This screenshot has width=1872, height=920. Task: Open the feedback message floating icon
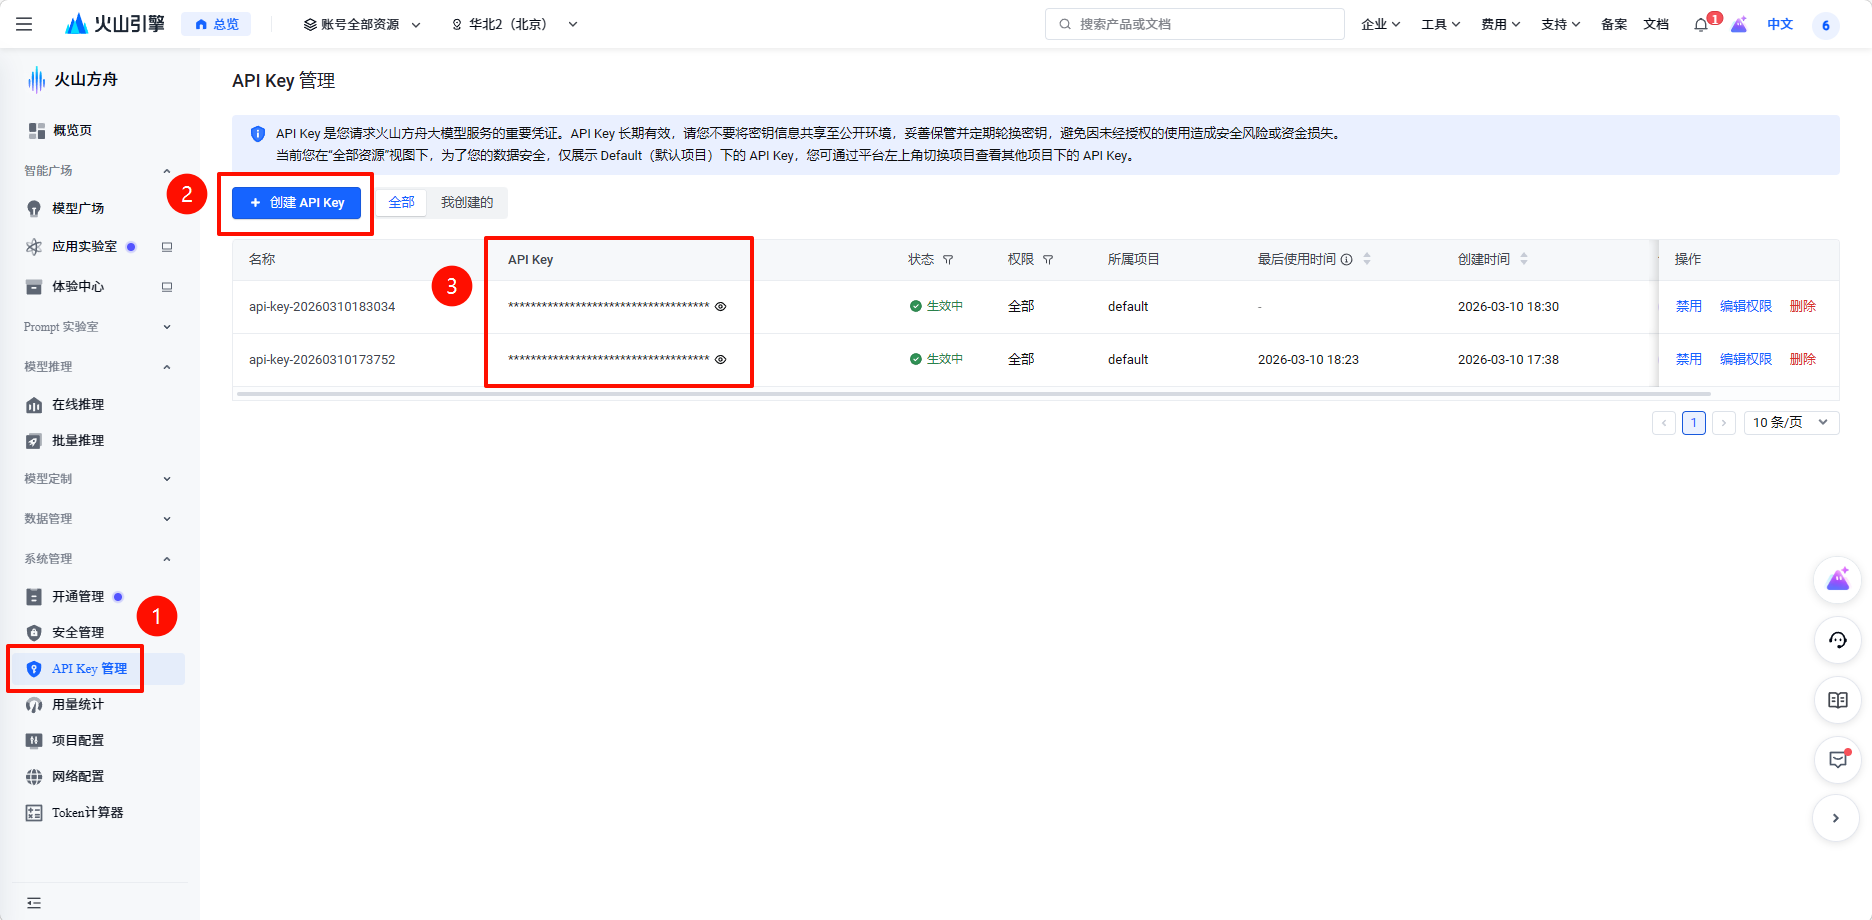[1837, 760]
